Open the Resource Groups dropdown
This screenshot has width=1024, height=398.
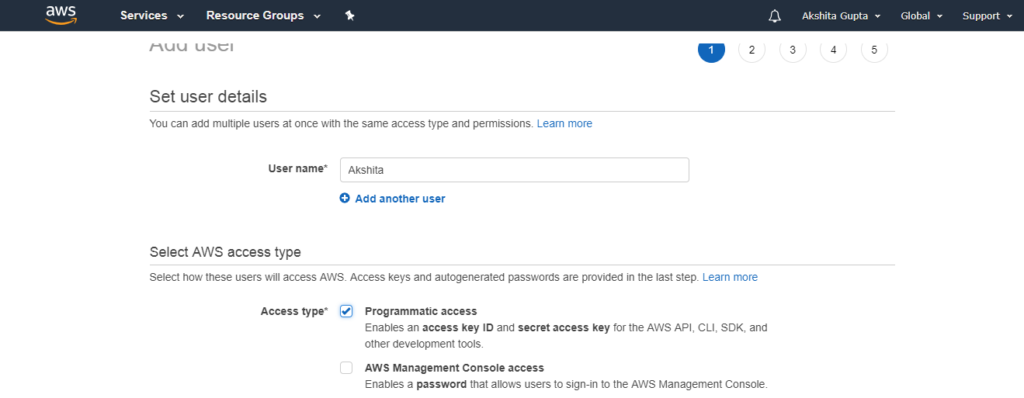(263, 16)
